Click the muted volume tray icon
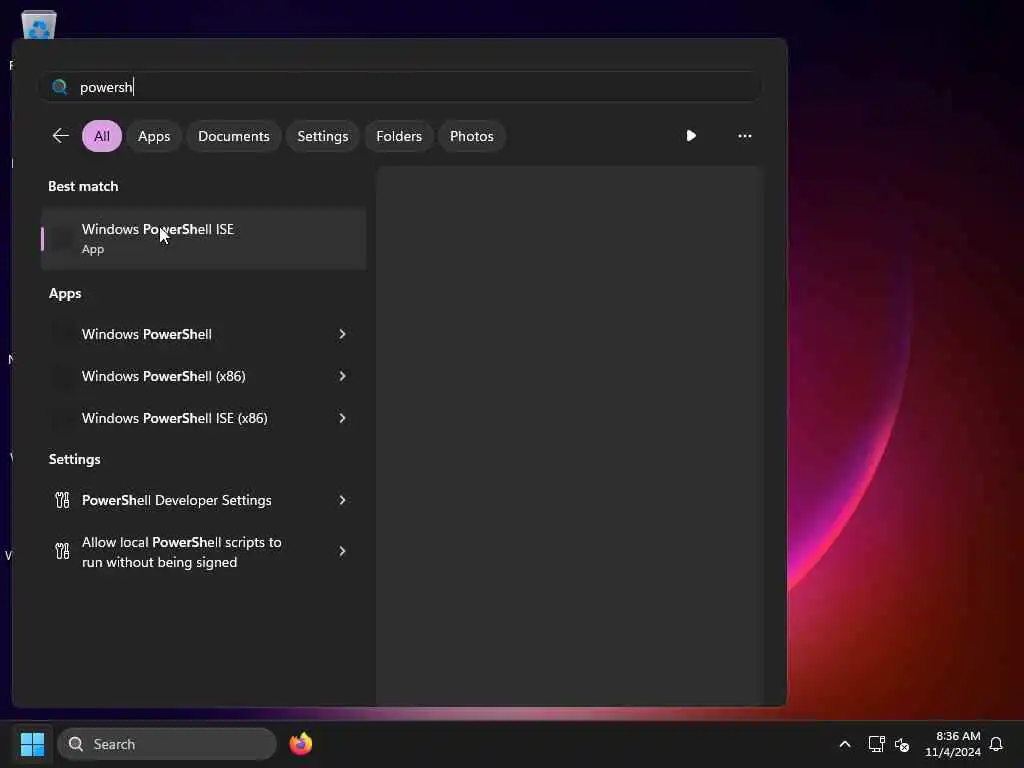 click(x=902, y=744)
